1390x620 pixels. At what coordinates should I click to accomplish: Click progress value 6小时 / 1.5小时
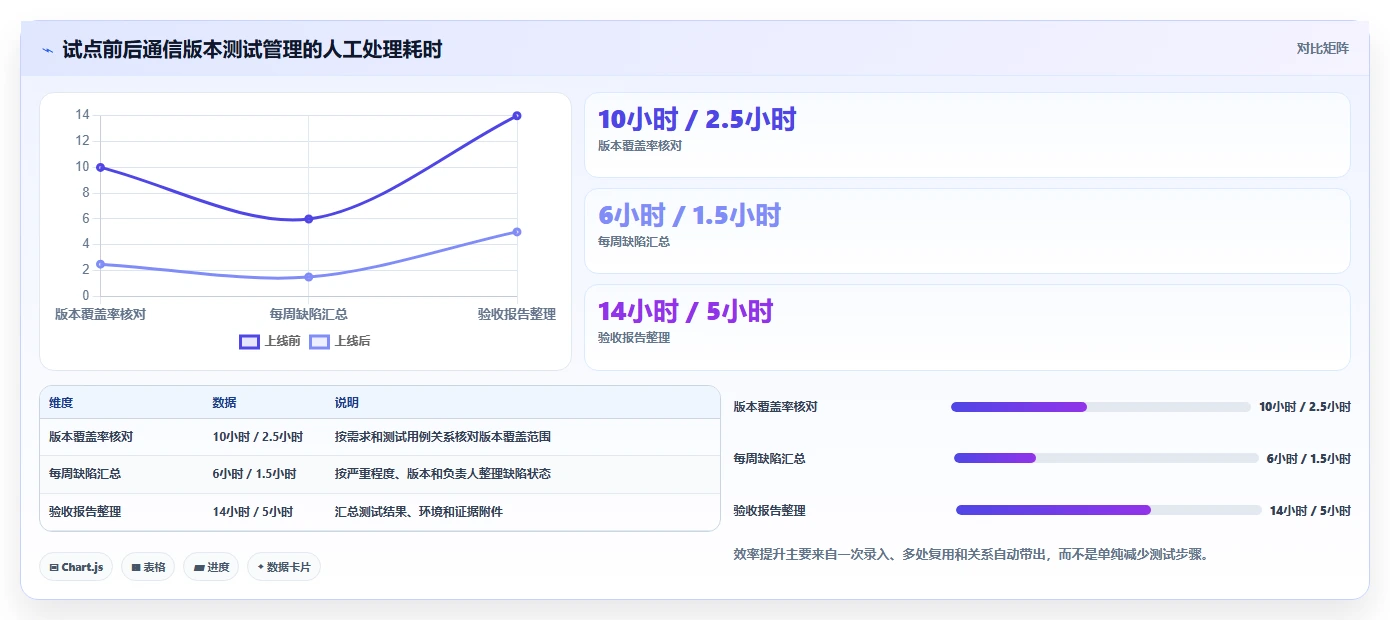[1309, 459]
